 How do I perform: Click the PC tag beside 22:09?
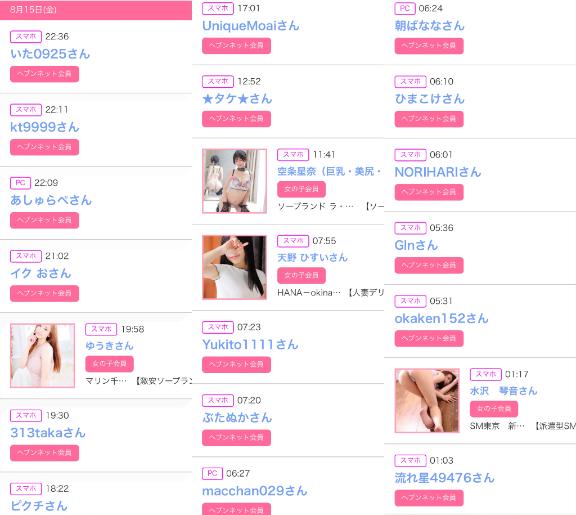[x=20, y=183]
